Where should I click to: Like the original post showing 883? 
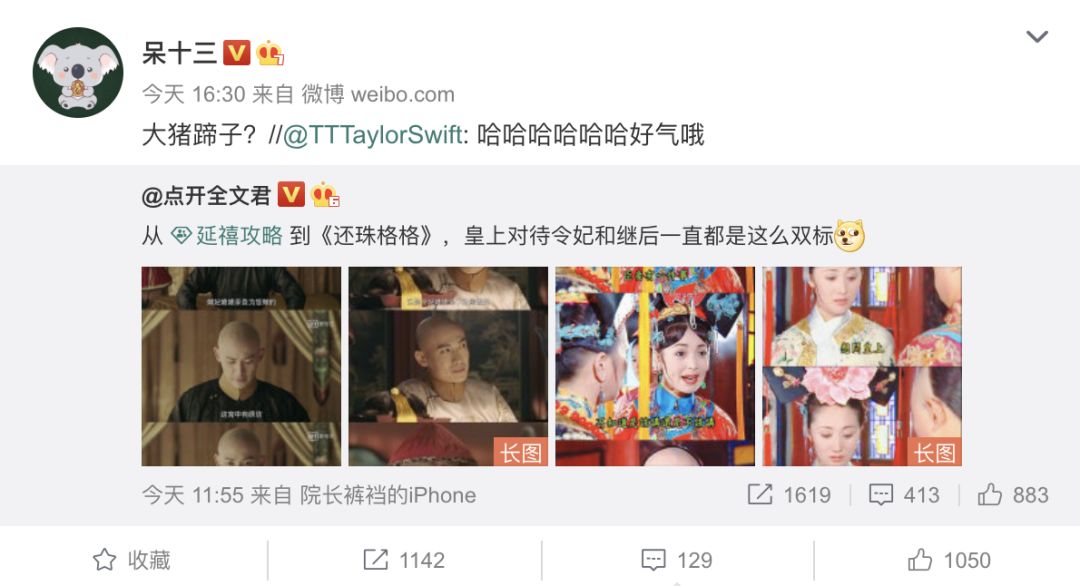[1013, 494]
